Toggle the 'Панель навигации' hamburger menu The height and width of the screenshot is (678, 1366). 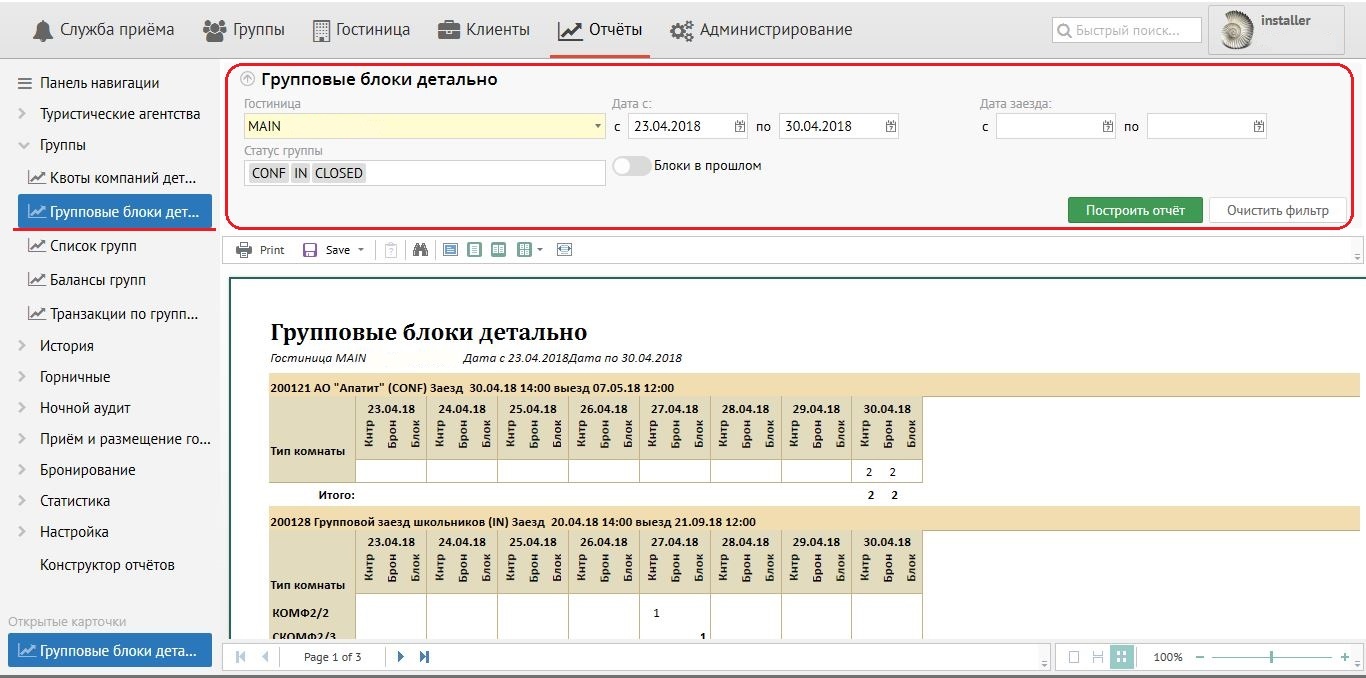[22, 83]
